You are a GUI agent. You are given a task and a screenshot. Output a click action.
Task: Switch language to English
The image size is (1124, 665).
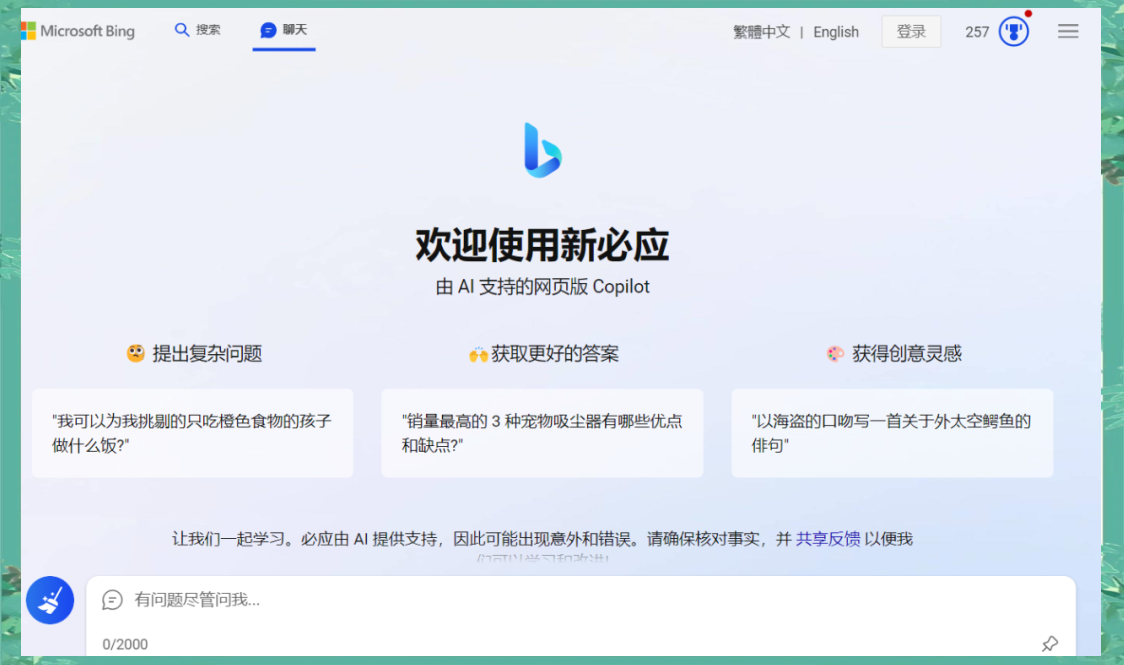(x=836, y=32)
